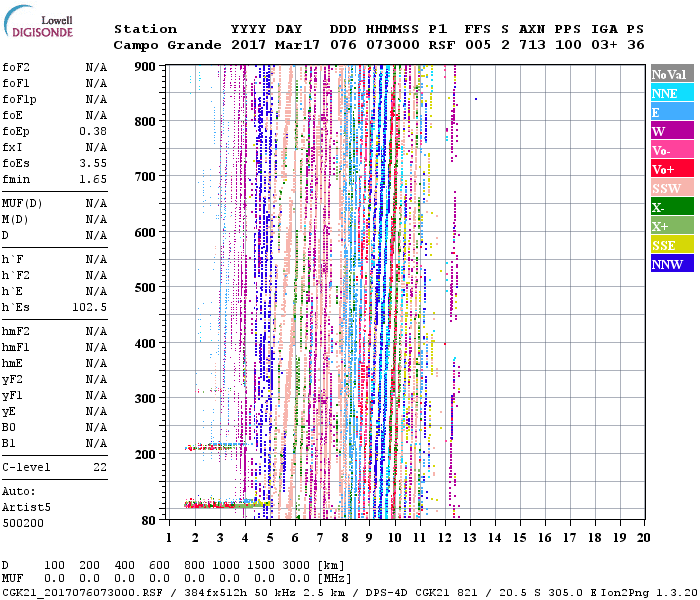
Task: Click the 15 MHz frequency axis label
Action: (519, 538)
